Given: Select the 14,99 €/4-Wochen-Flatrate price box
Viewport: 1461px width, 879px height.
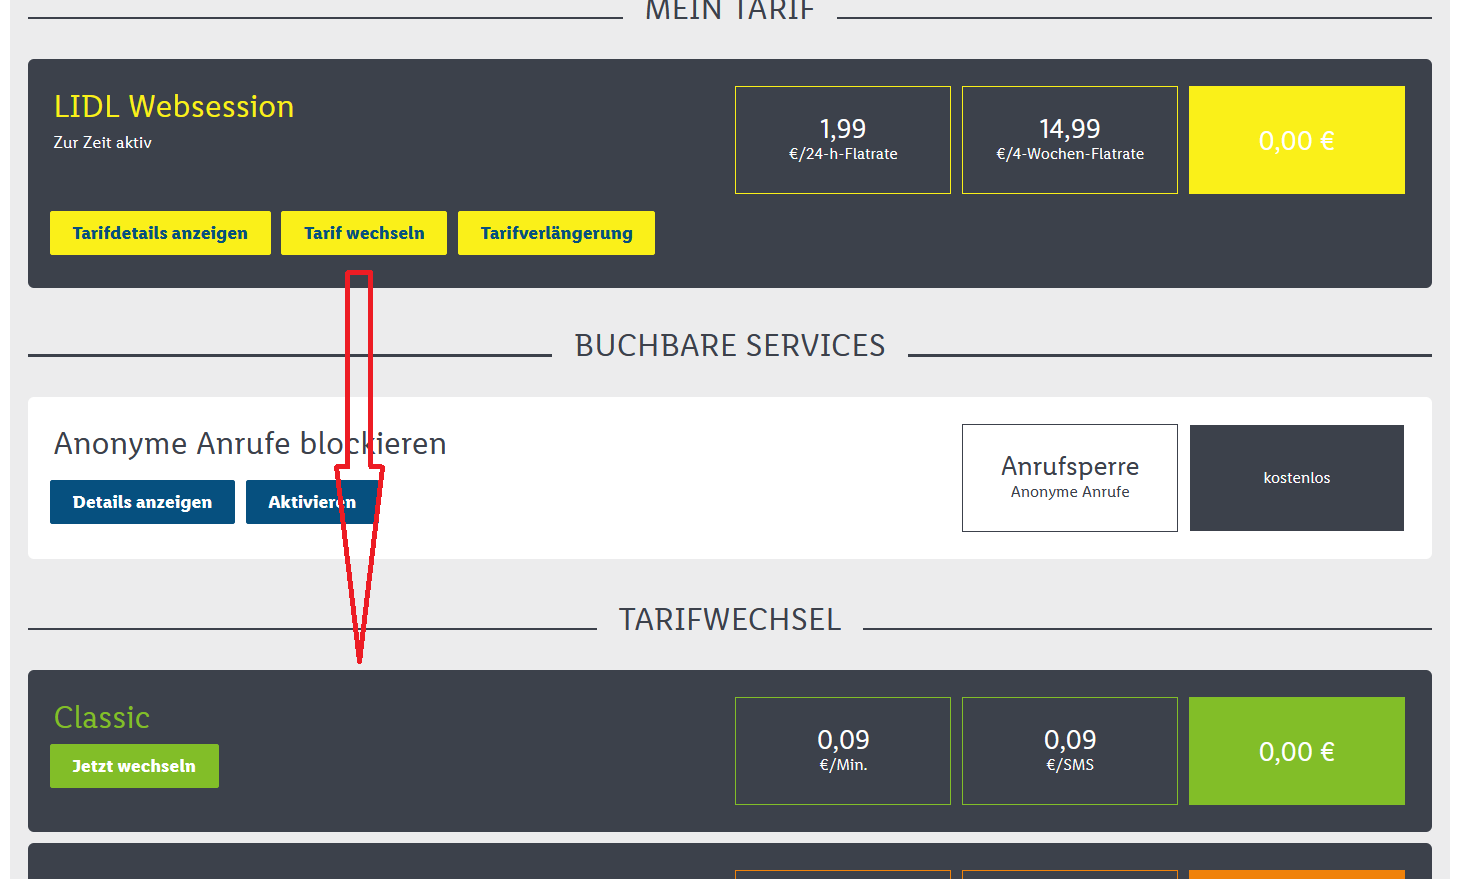Looking at the screenshot, I should point(1070,140).
